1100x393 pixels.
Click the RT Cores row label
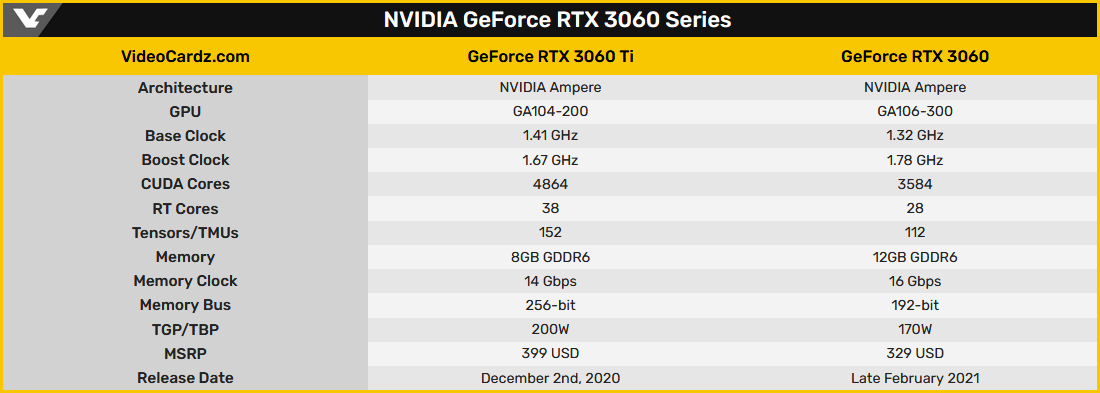[x=185, y=208]
